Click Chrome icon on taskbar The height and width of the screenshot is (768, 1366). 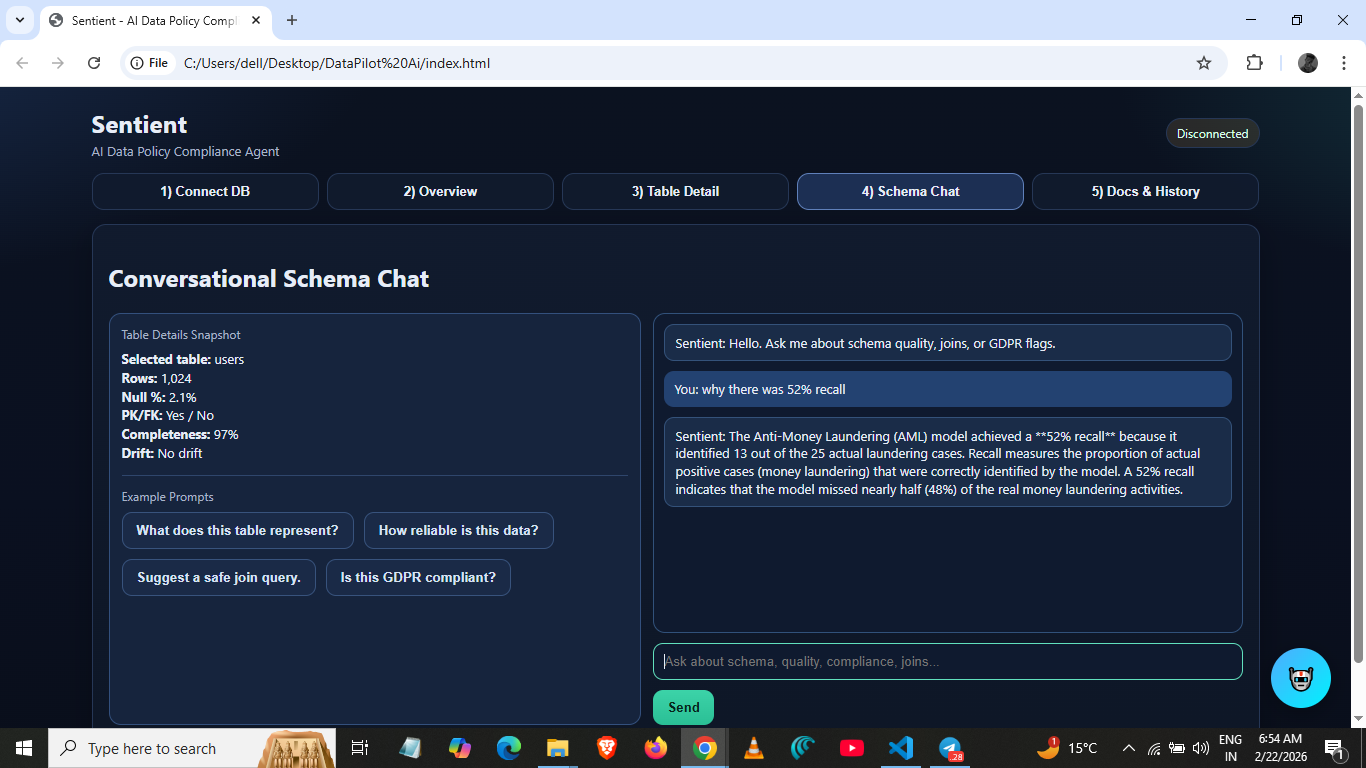[x=705, y=748]
